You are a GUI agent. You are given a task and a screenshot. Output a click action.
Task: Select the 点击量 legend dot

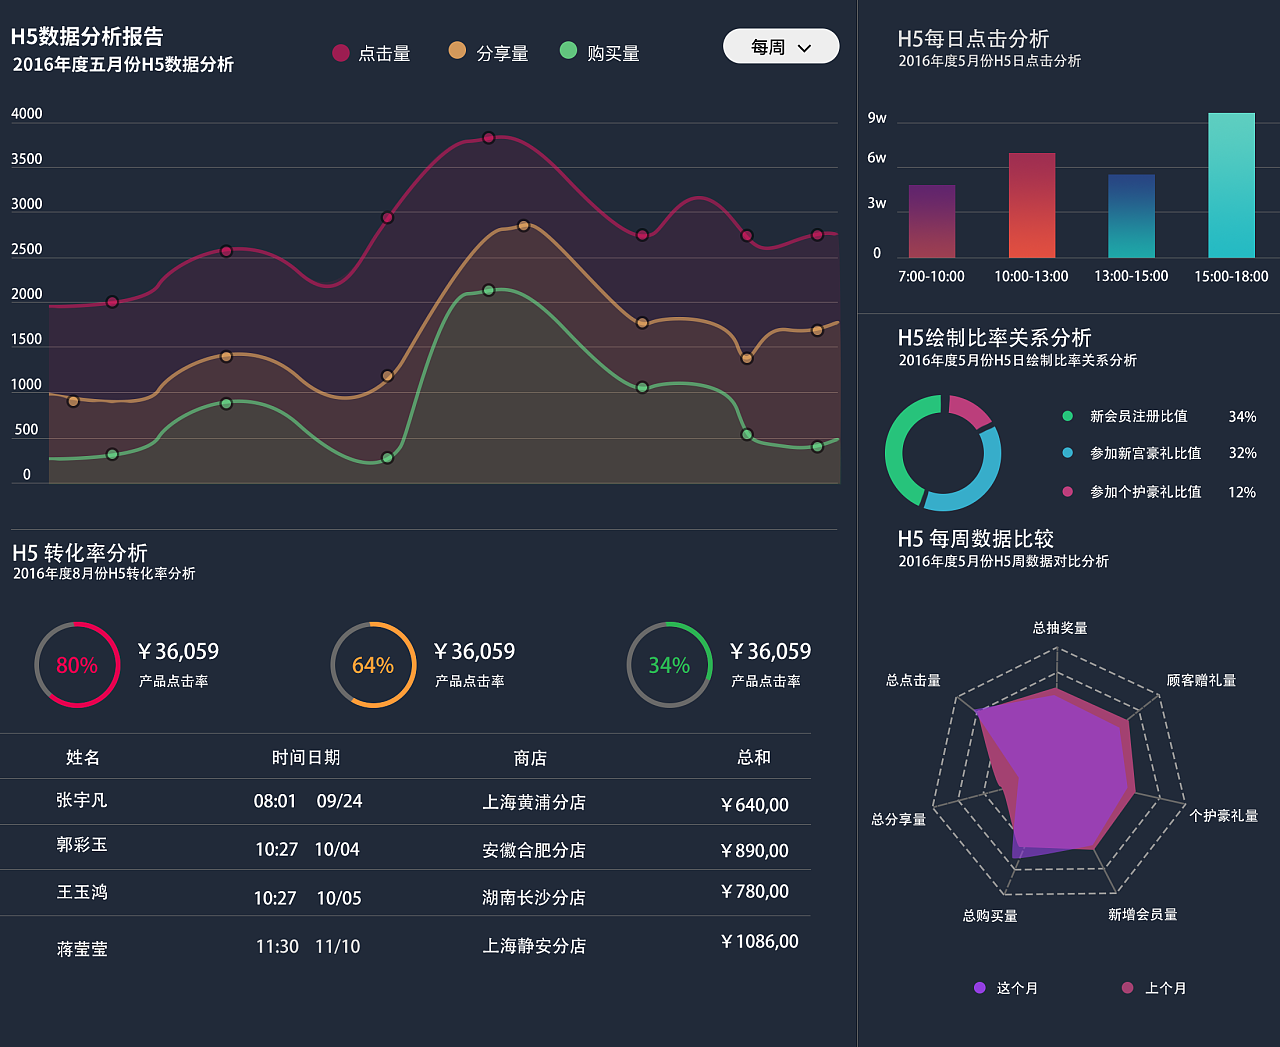tap(341, 52)
